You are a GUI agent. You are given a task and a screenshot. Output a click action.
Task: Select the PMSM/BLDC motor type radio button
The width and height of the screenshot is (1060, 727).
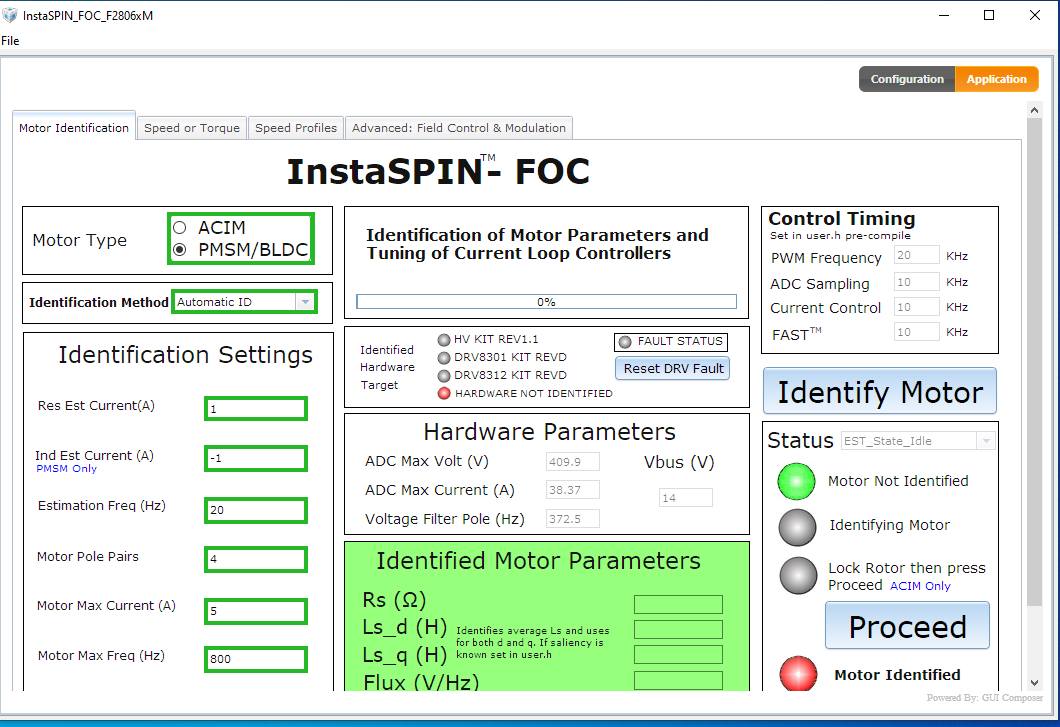tap(180, 250)
